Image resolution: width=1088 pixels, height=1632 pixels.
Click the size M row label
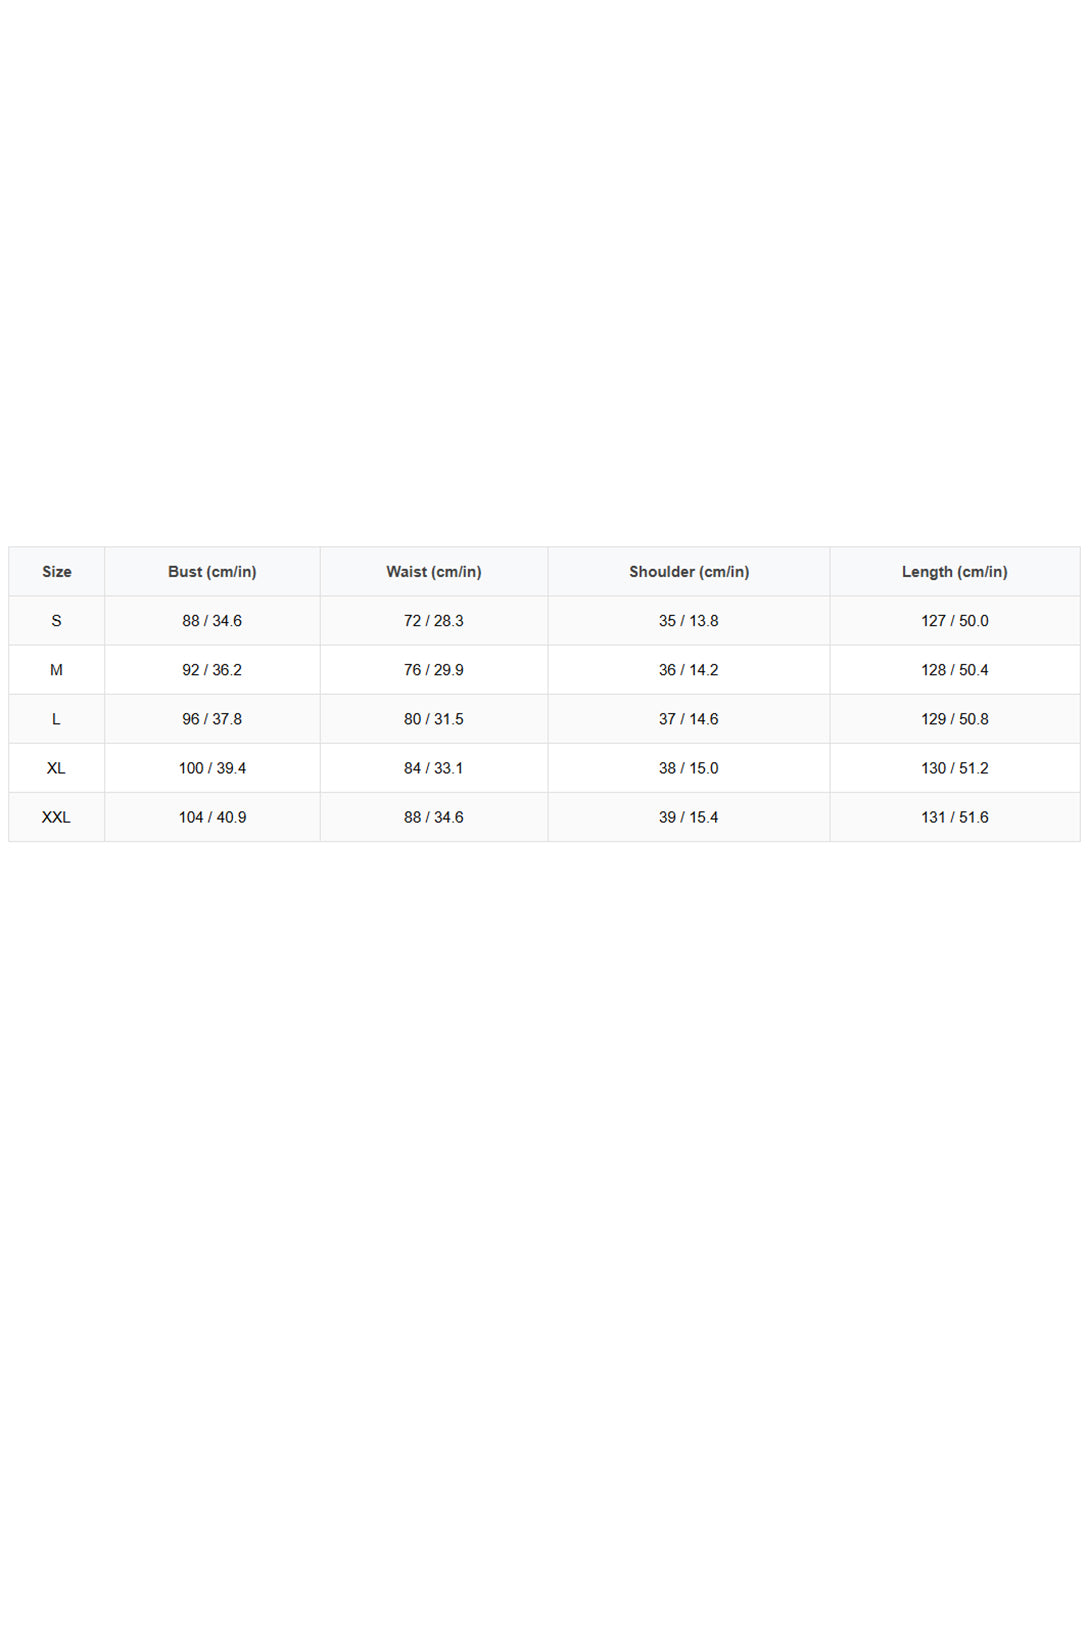point(57,670)
